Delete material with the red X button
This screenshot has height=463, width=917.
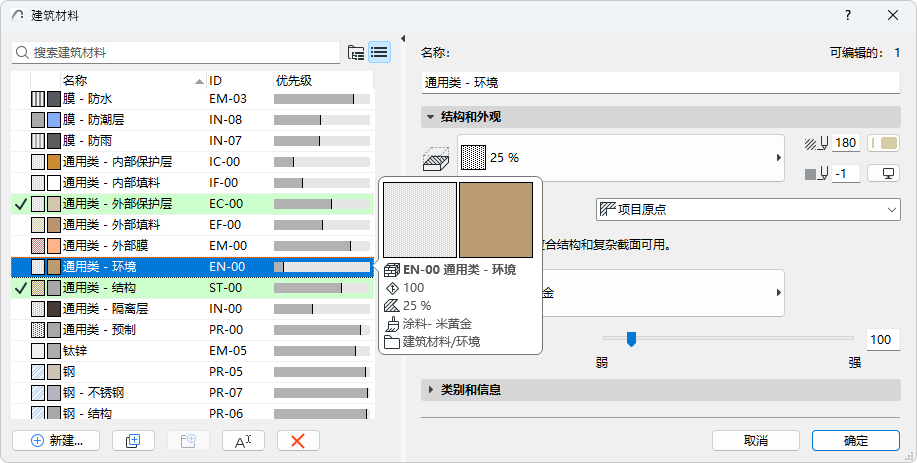pyautogui.click(x=297, y=440)
